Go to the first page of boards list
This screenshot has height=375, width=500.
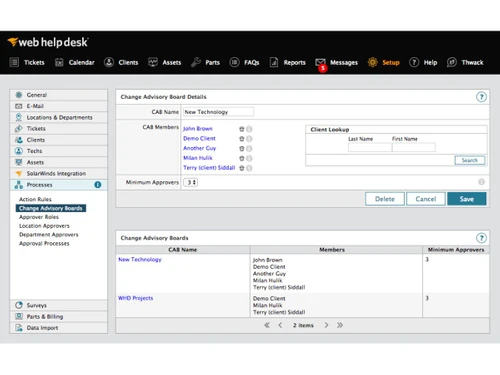point(267,325)
